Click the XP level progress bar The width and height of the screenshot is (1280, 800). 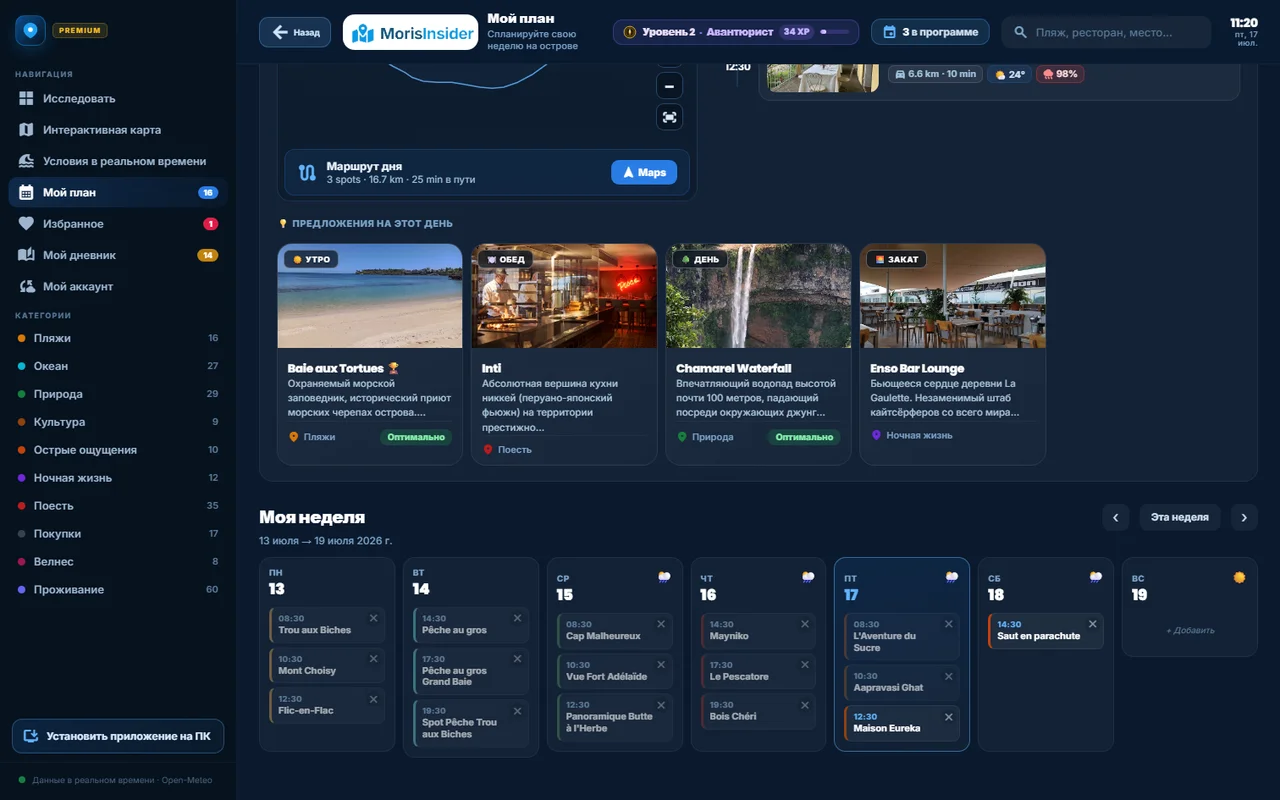pyautogui.click(x=835, y=32)
